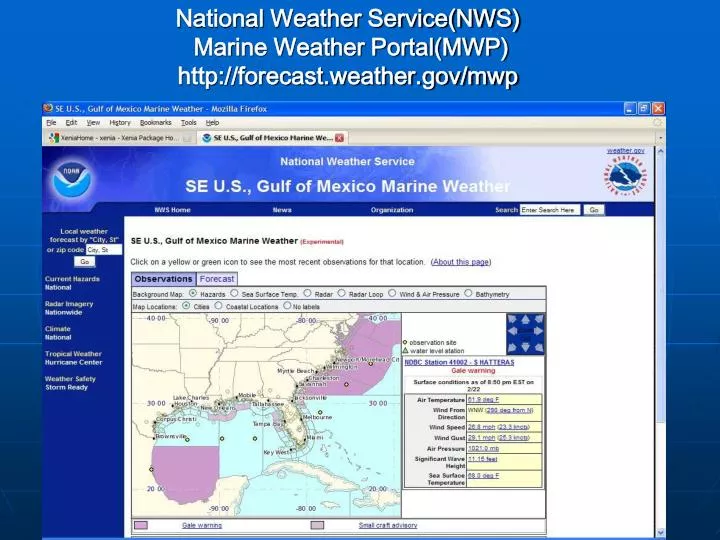Select Cities map locations option
Screen dimensions: 720x540
tap(186, 305)
